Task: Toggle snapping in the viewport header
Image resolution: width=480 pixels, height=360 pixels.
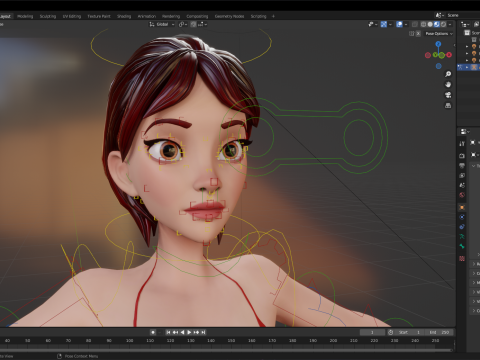Action: point(193,24)
